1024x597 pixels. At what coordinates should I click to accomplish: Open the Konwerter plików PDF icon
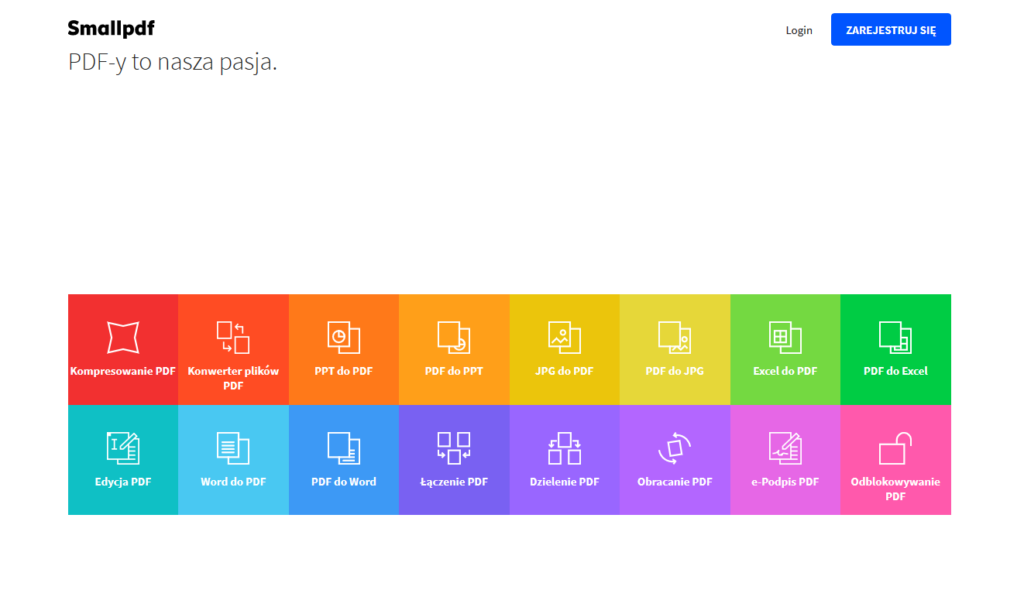tap(233, 337)
